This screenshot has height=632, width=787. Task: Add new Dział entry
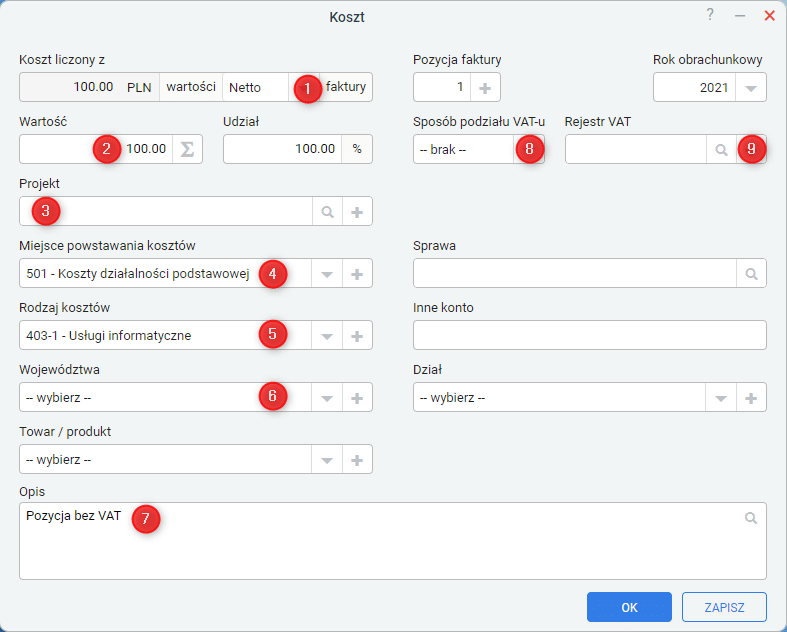click(x=751, y=398)
